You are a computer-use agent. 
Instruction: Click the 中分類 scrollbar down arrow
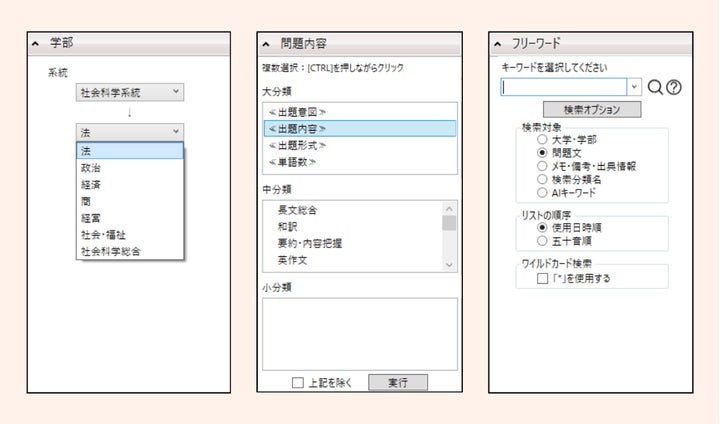point(449,265)
